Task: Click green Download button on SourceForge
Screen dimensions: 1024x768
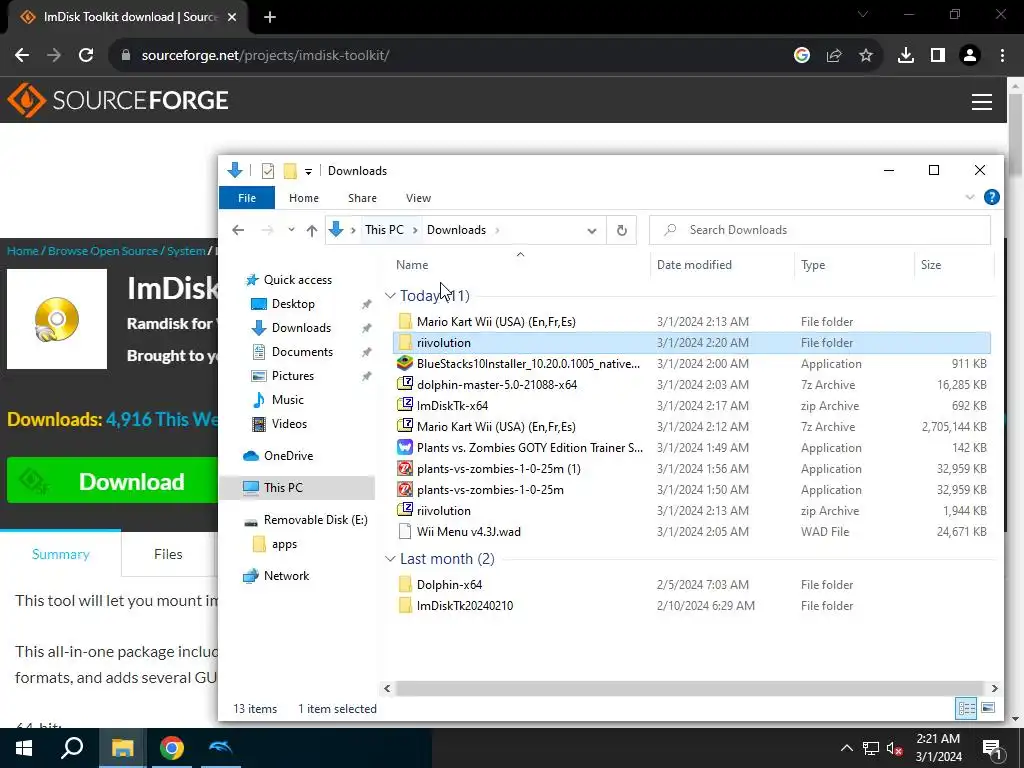Action: 112,481
